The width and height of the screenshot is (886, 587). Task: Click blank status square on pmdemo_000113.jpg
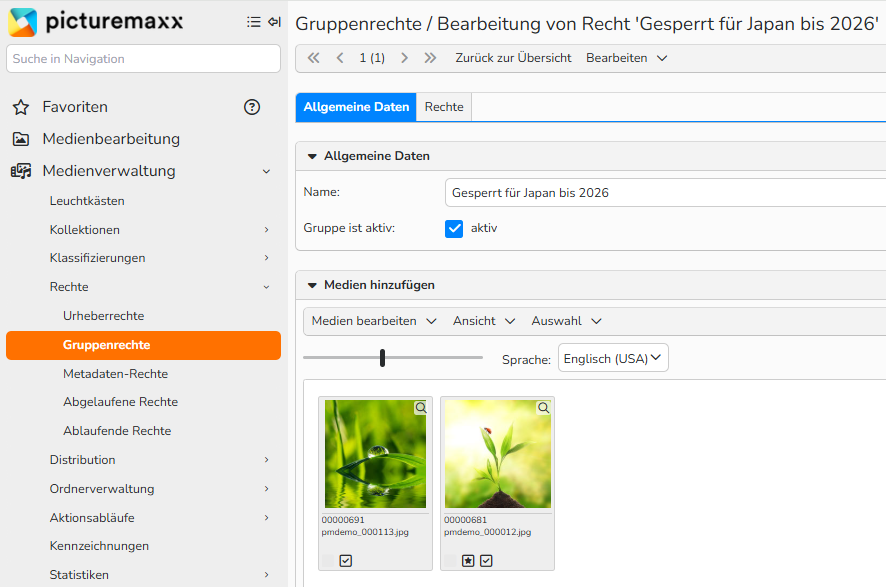point(328,560)
